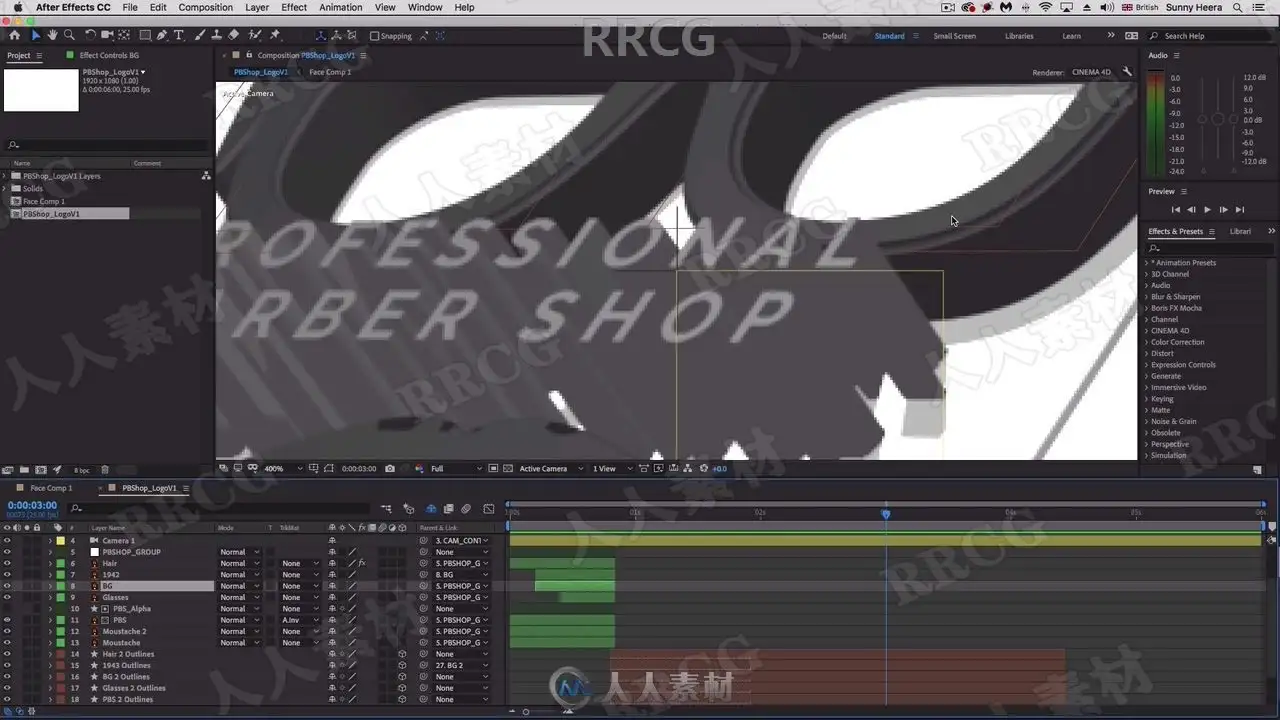The image size is (1280, 720).
Task: Select the Clone Stamp tool
Action: (217, 35)
